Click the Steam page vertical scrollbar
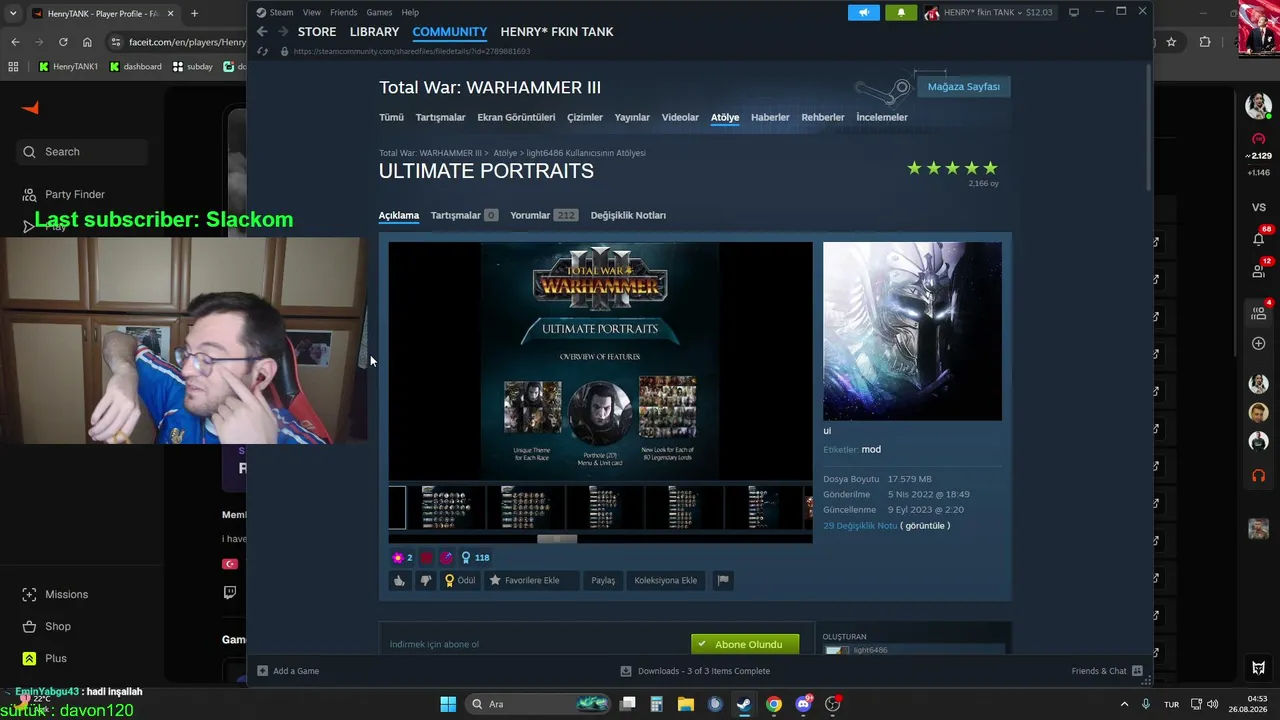This screenshot has width=1280, height=720. 1149,126
